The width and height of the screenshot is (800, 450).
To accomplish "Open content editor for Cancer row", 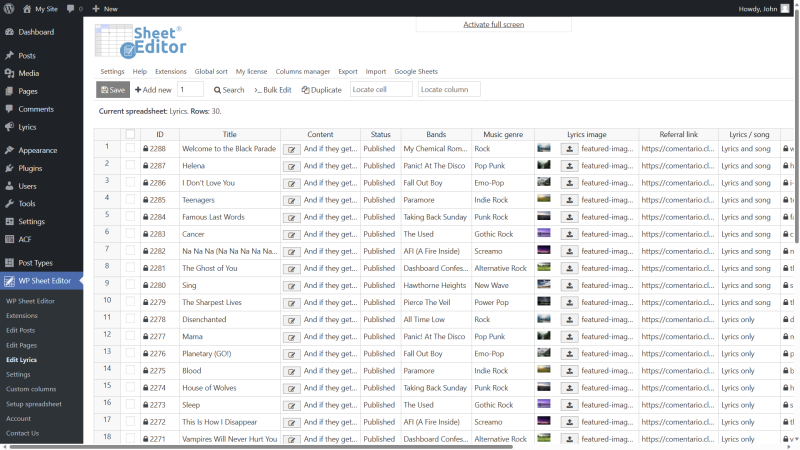I will pos(291,235).
